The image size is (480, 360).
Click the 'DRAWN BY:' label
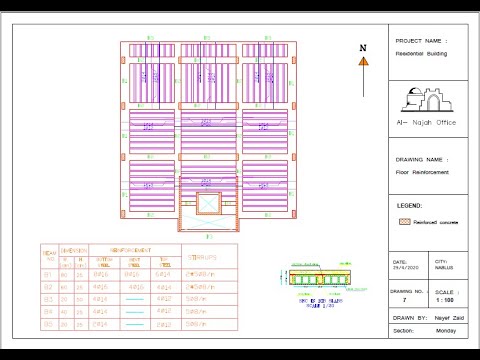pos(410,318)
